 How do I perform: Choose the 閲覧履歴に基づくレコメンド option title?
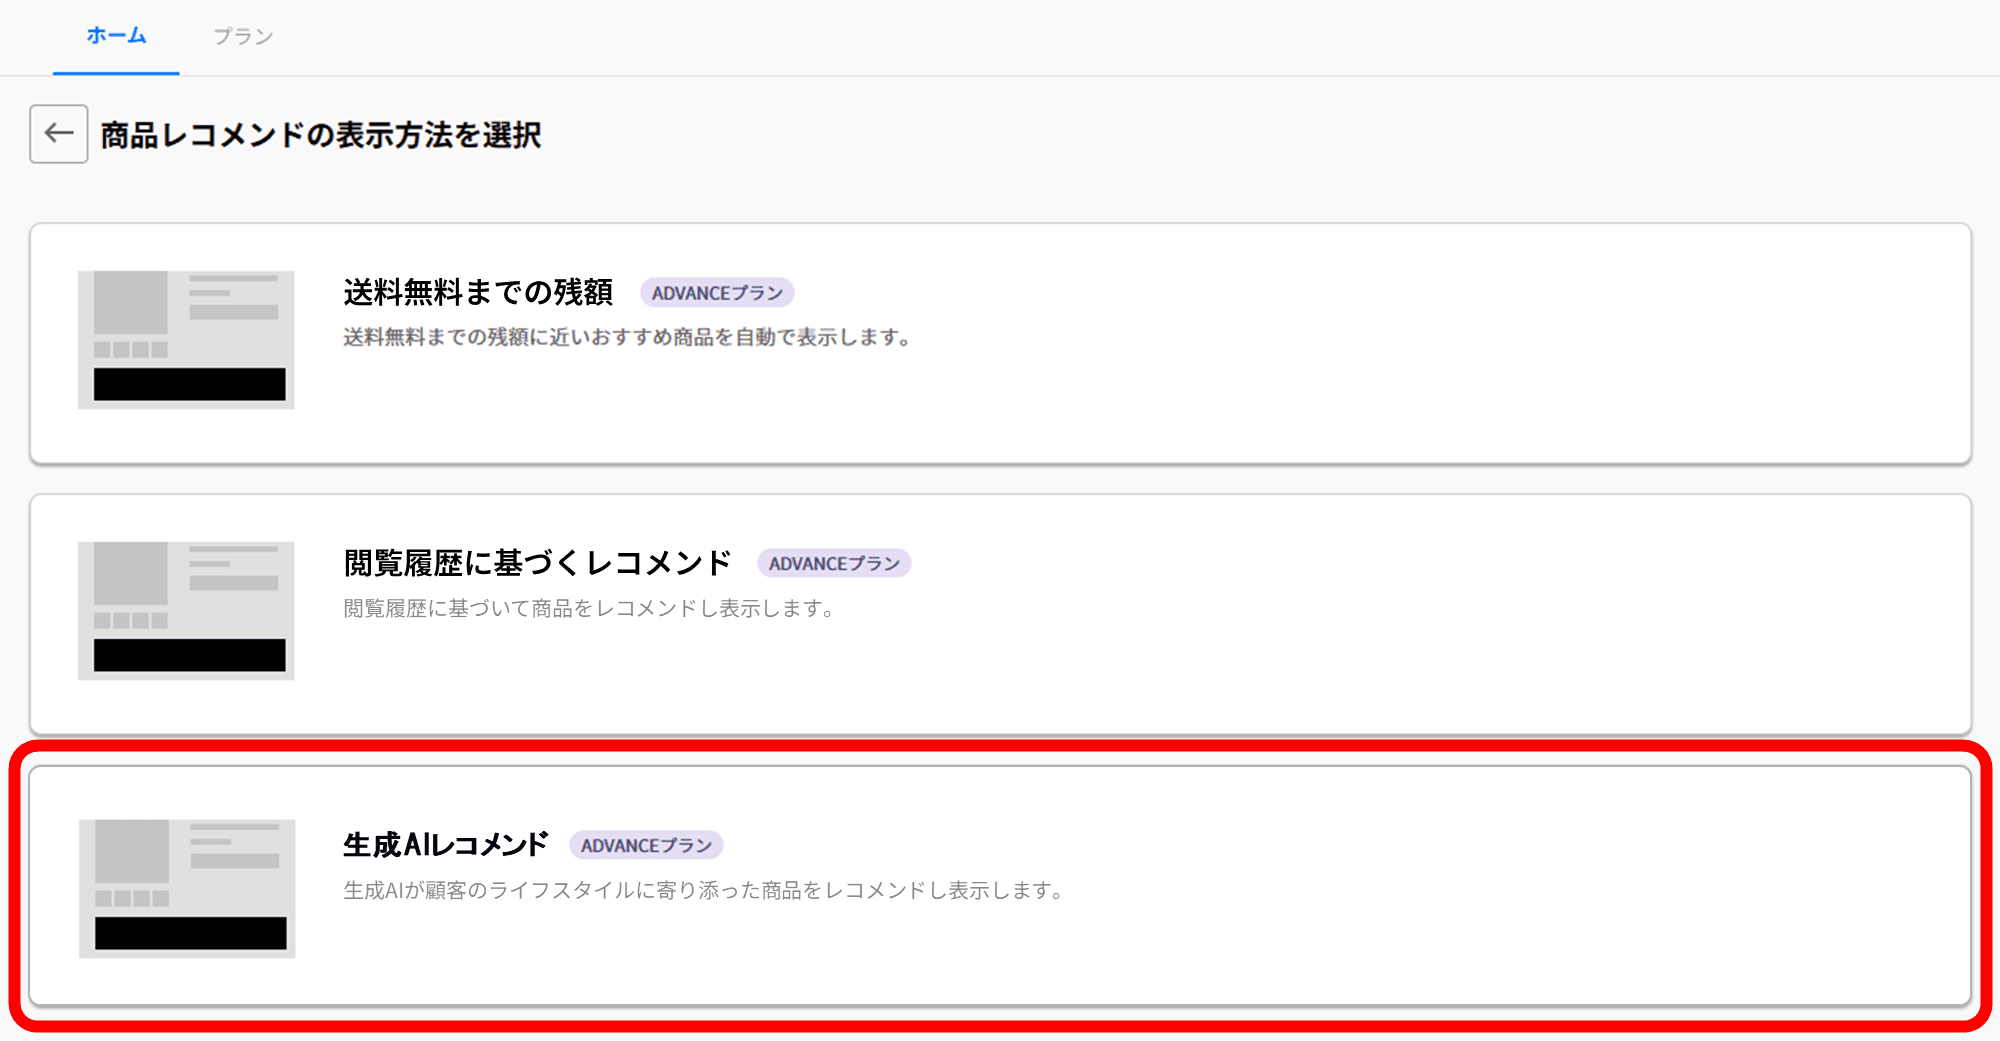click(x=538, y=563)
